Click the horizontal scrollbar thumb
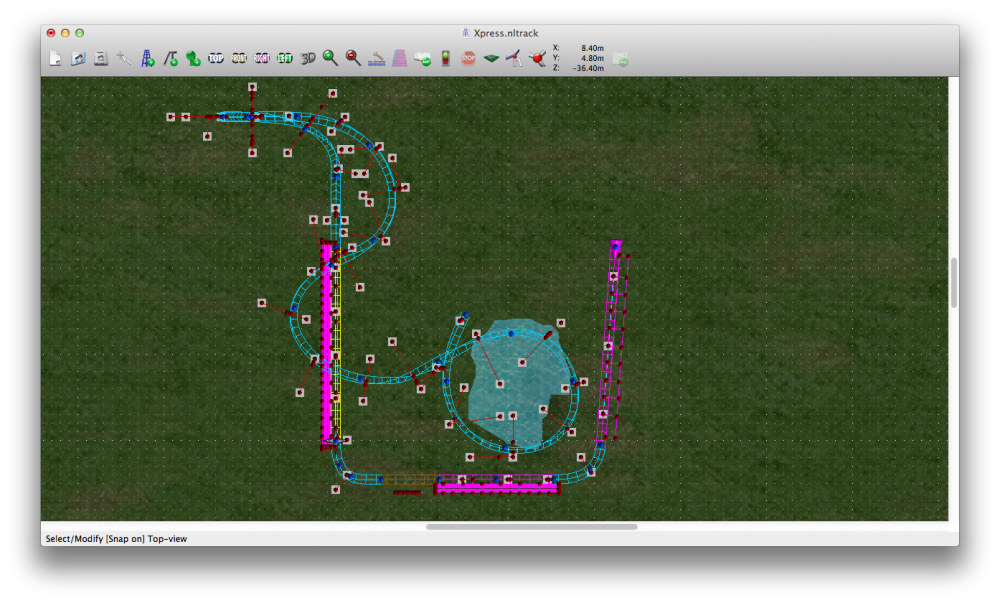This screenshot has width=1000, height=603. coord(531,526)
